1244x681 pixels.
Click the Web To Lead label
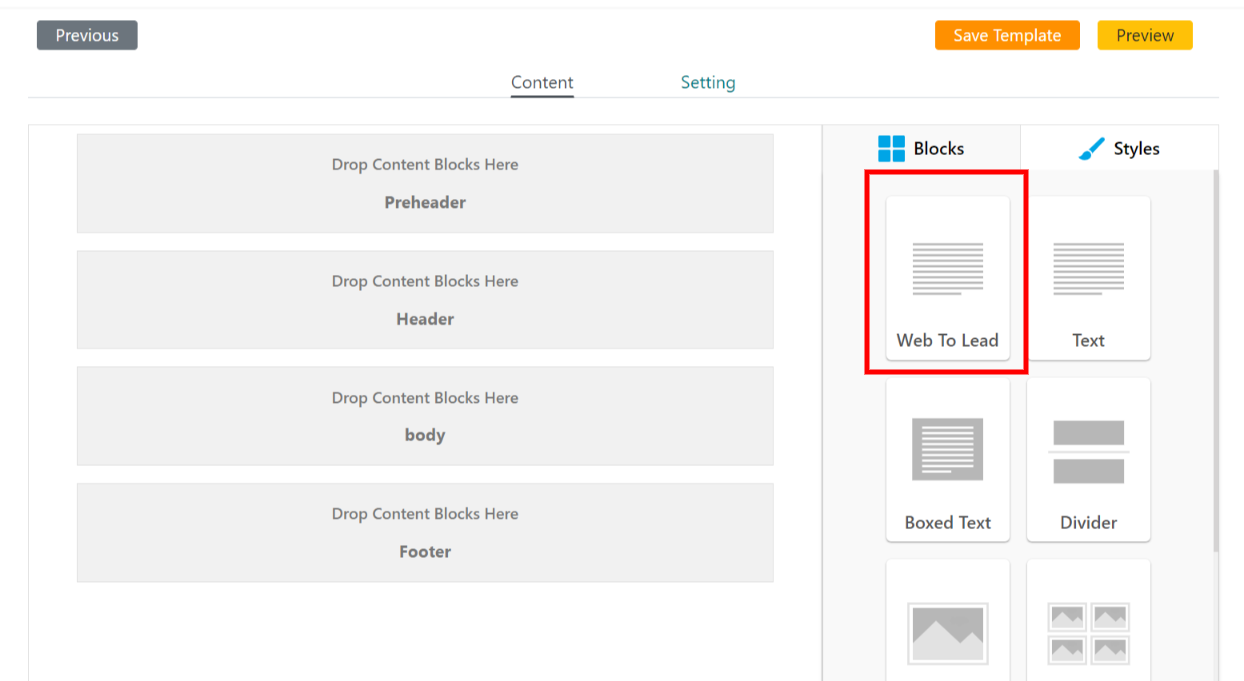coord(948,340)
